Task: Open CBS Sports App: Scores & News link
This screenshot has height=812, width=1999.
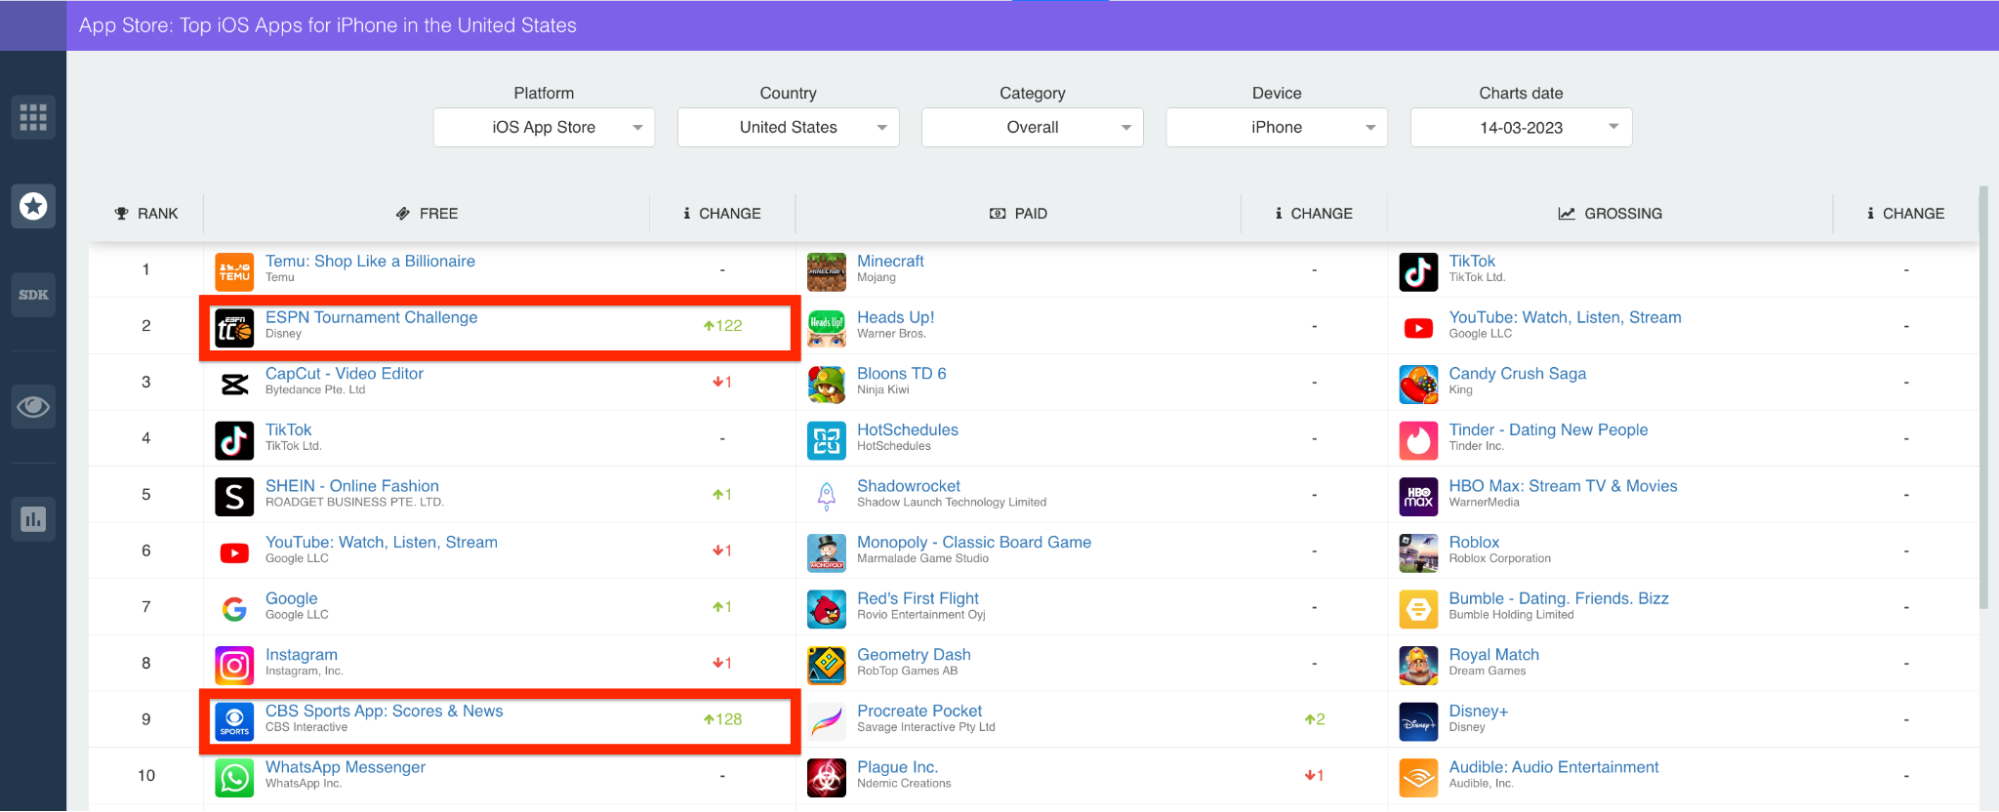Action: tap(384, 711)
